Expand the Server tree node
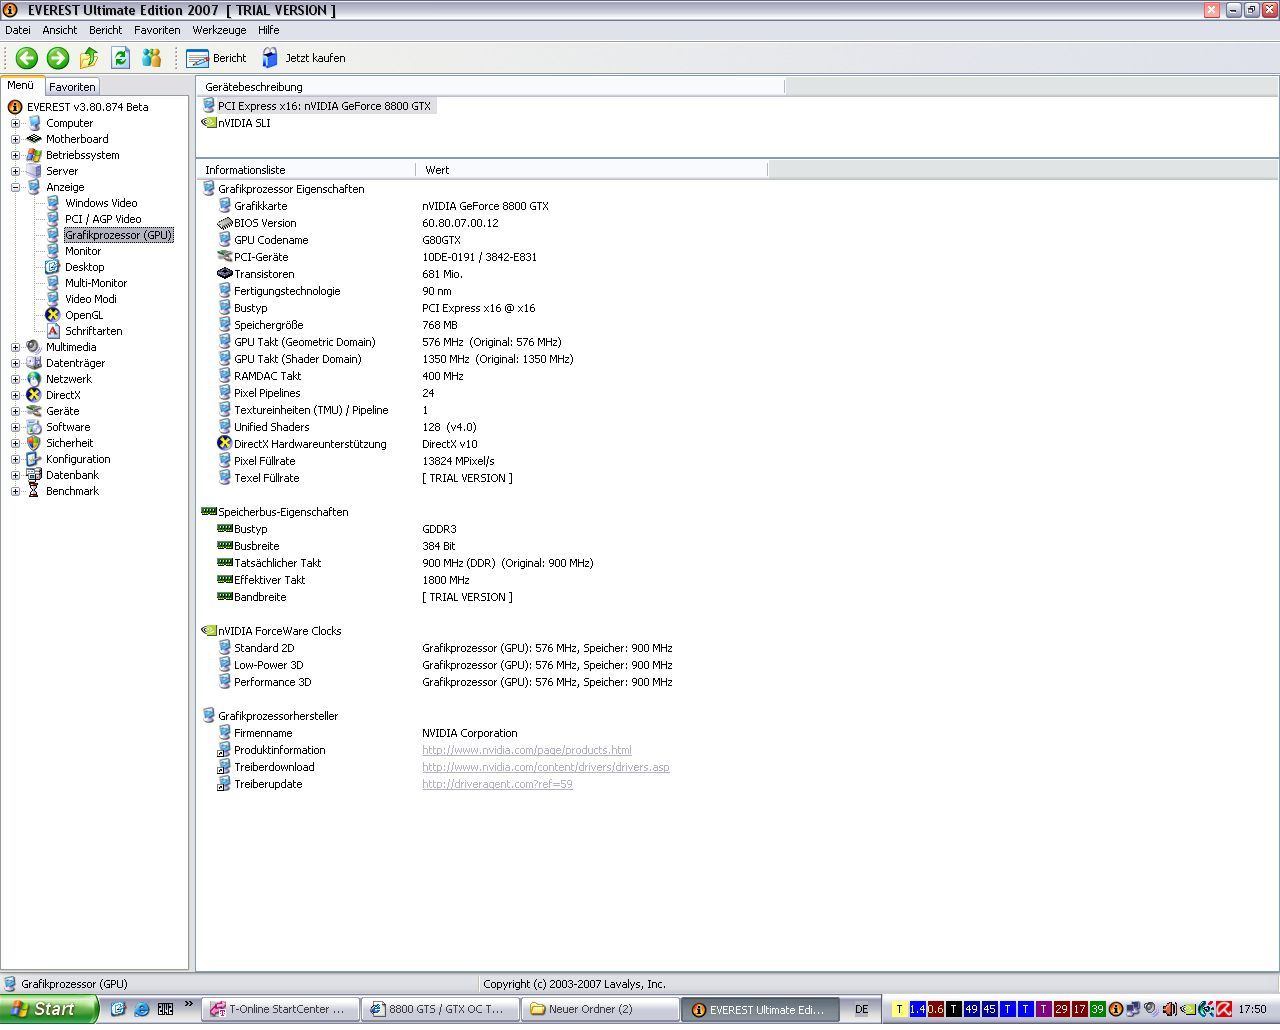 15,171
